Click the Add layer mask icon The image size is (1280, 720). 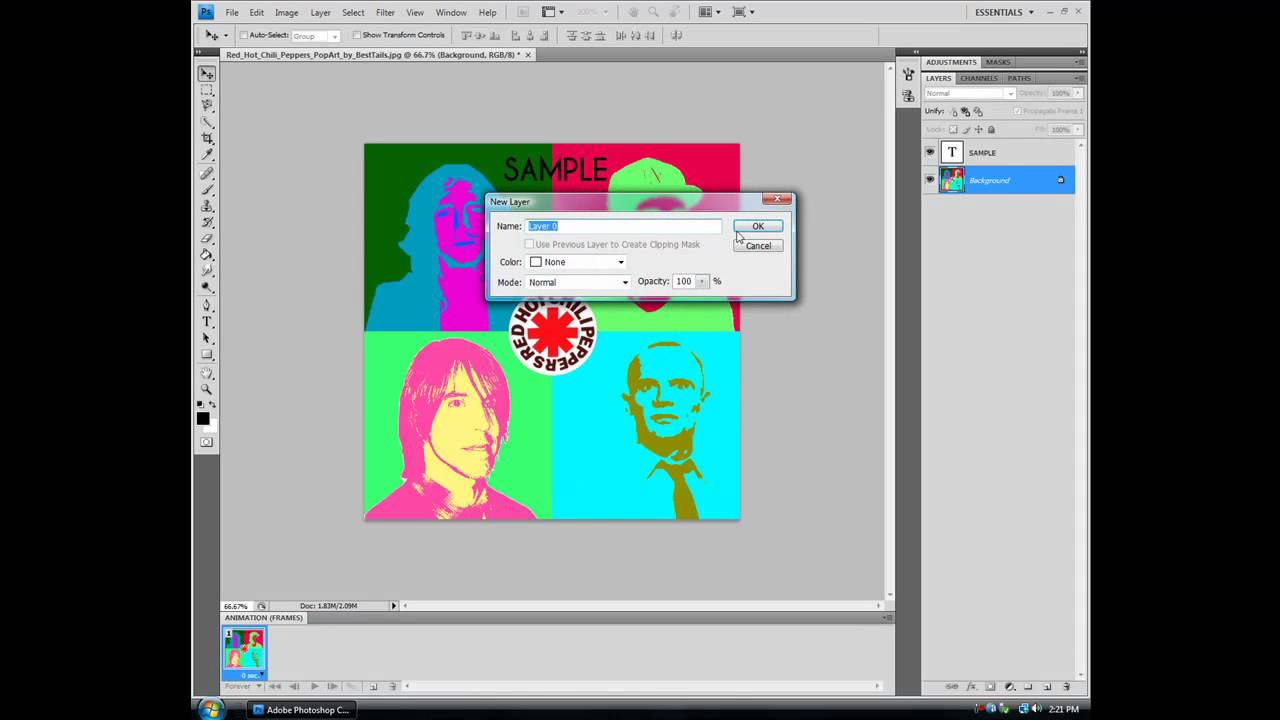coord(989,687)
